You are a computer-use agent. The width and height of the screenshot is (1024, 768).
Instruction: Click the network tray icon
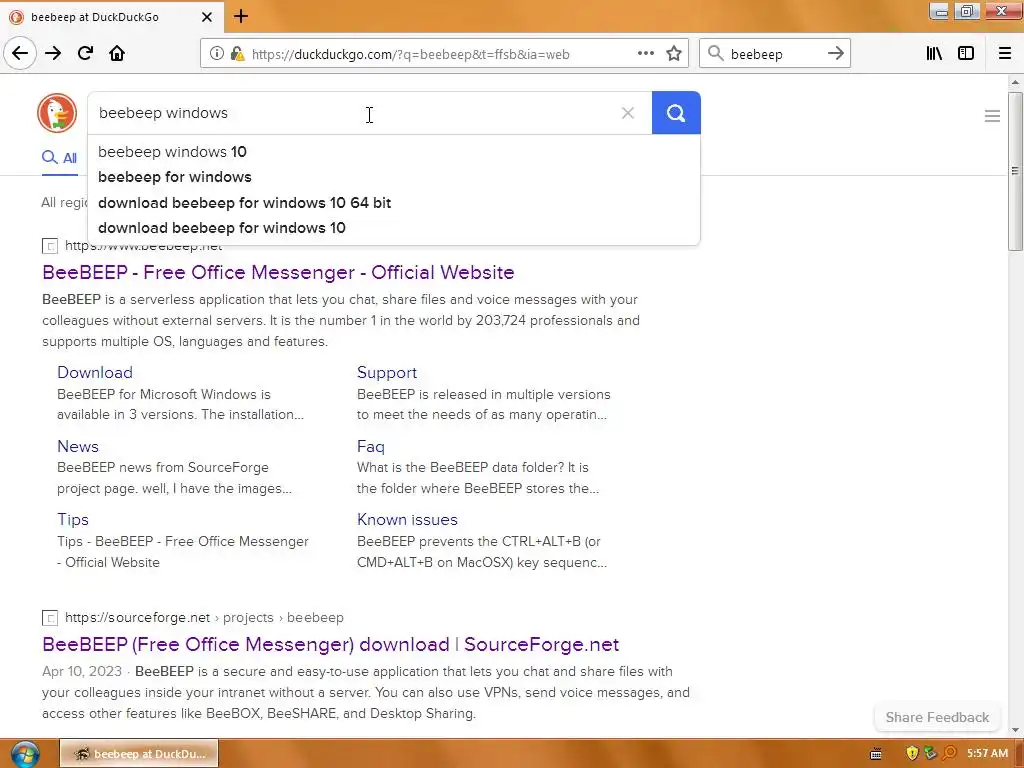click(930, 754)
